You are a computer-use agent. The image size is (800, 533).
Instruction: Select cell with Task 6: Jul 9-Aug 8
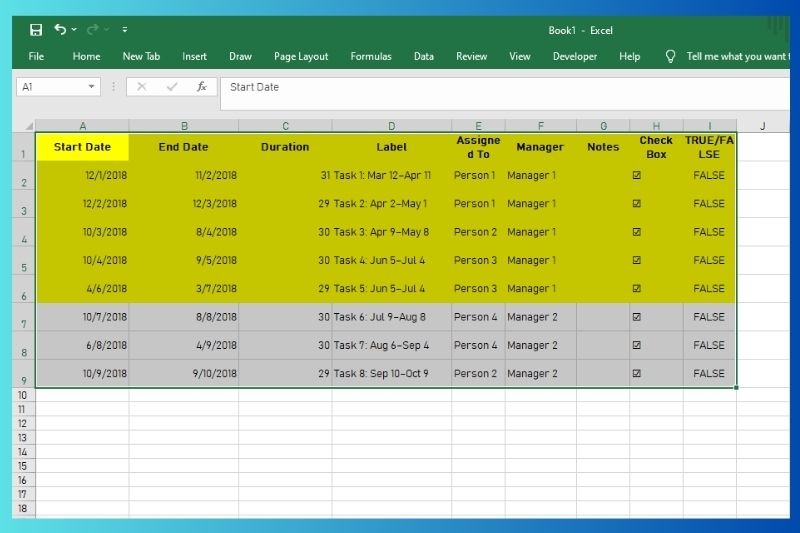tap(392, 317)
